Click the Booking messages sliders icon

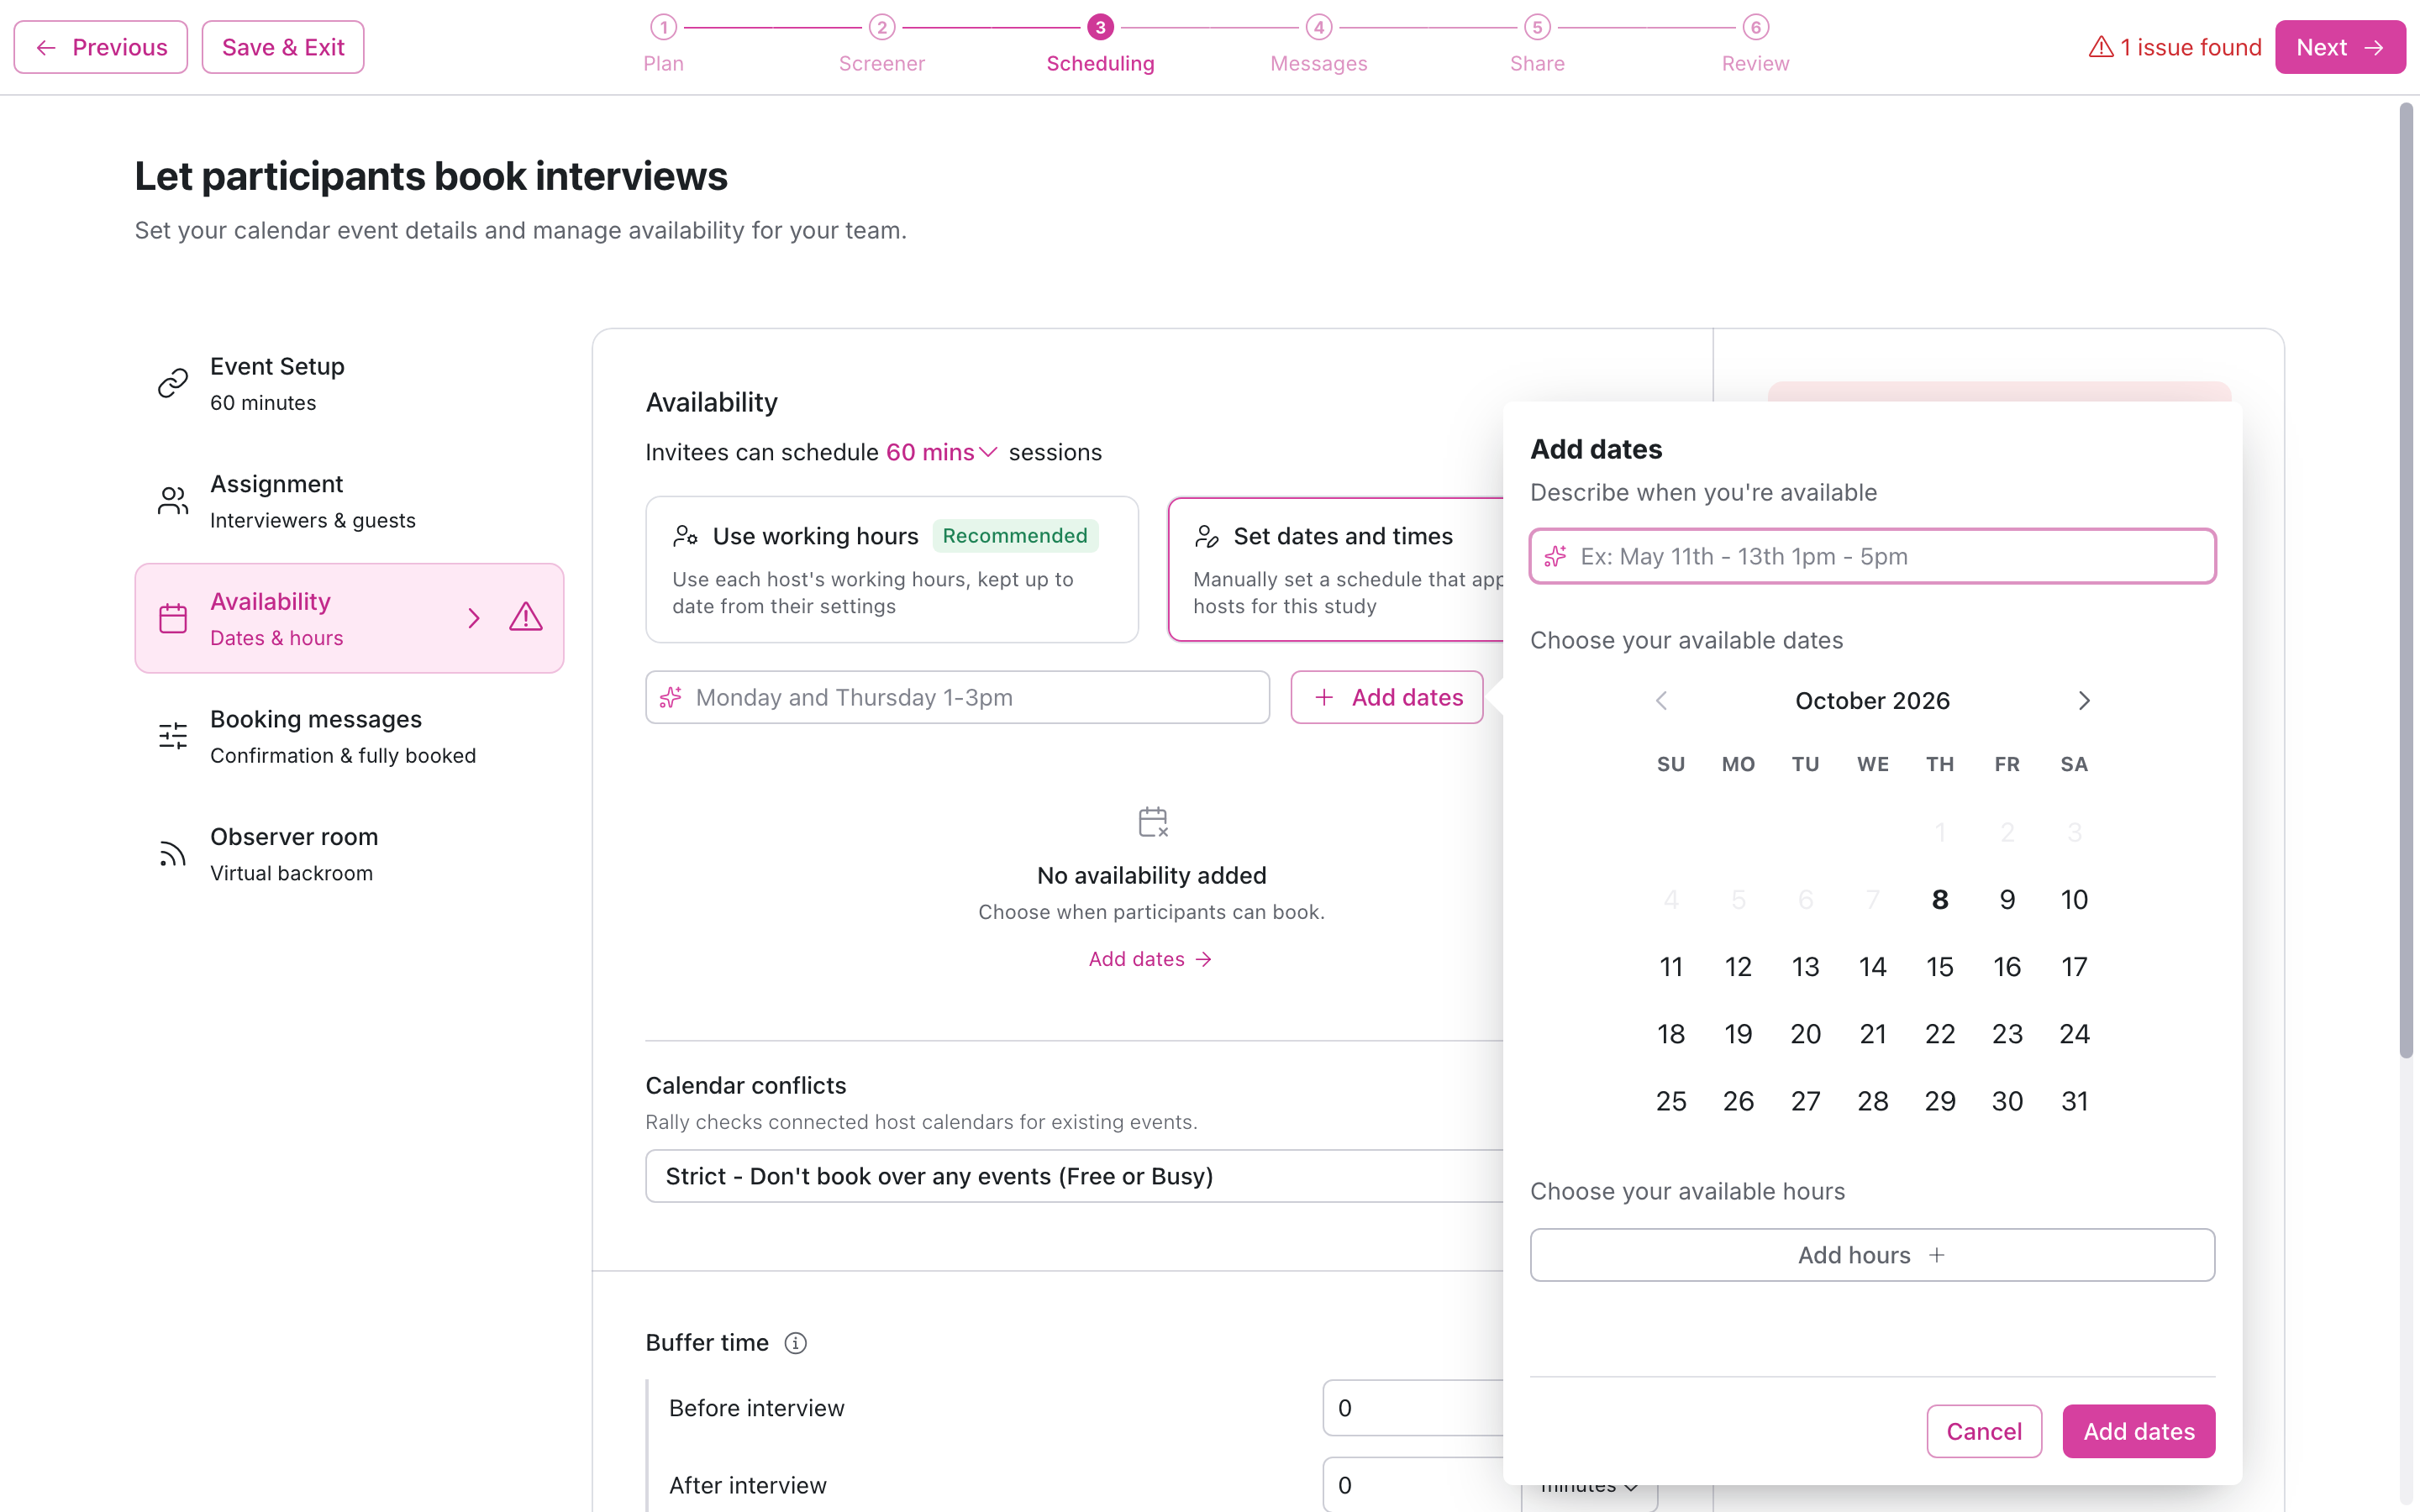click(x=173, y=736)
